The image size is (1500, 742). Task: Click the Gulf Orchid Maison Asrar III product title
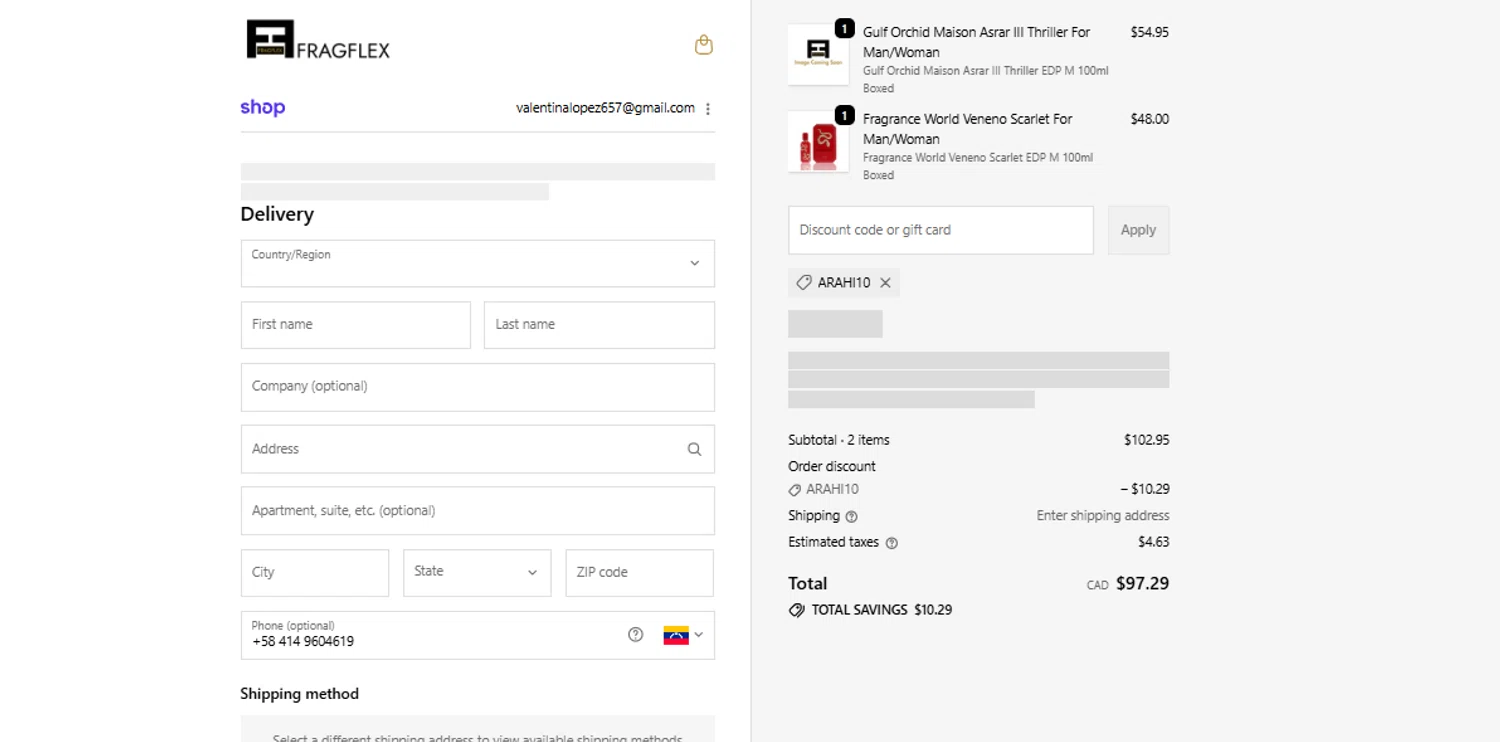click(976, 42)
